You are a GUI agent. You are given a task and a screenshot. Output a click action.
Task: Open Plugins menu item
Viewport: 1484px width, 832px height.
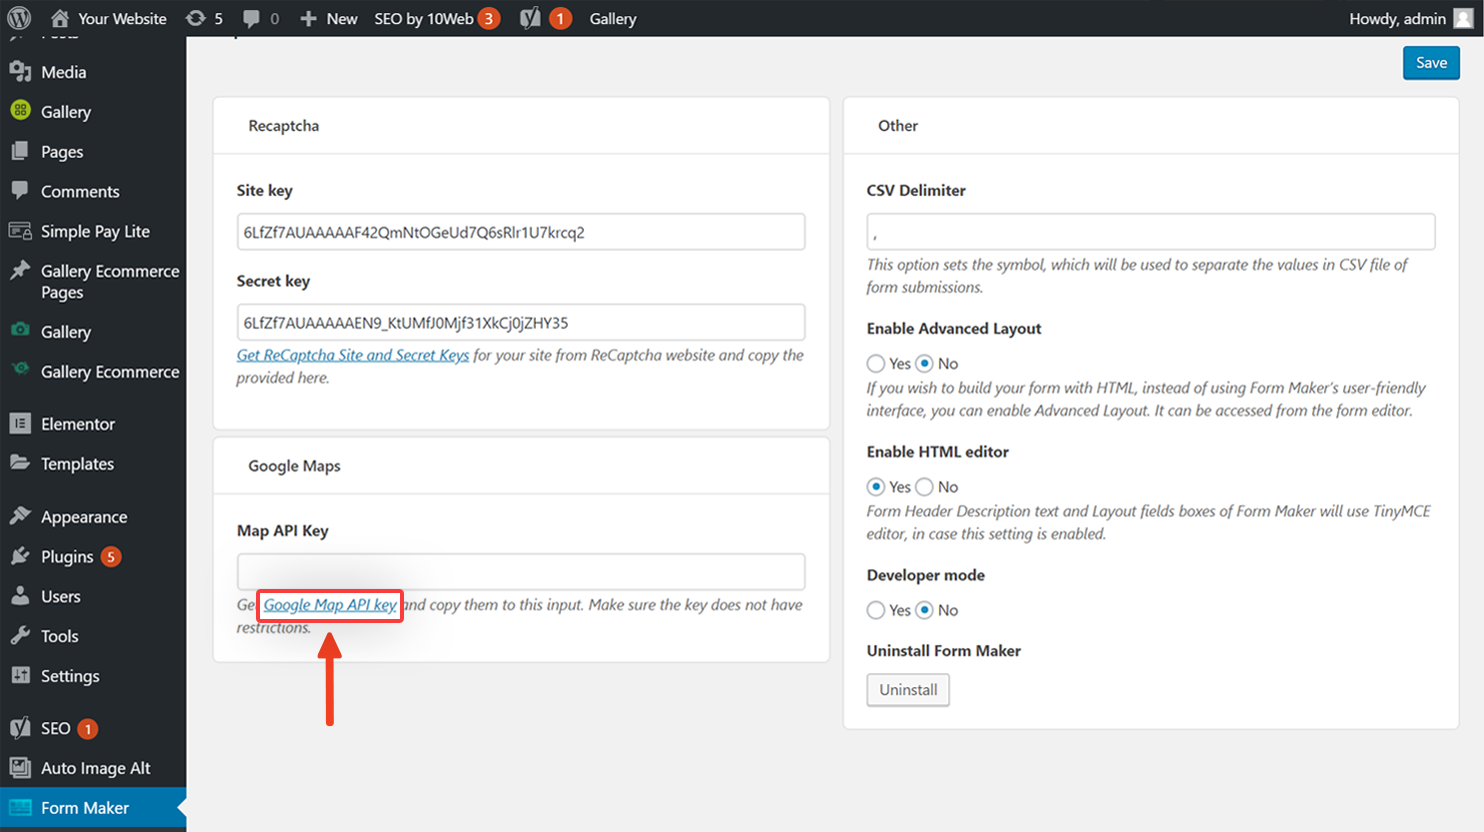93,557
